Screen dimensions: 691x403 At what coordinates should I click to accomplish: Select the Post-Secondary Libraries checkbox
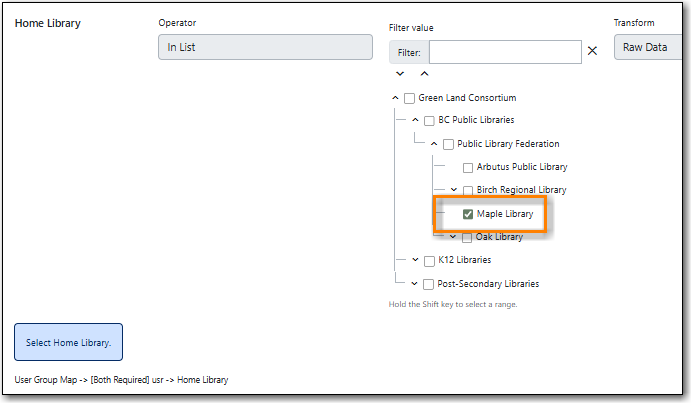click(429, 284)
